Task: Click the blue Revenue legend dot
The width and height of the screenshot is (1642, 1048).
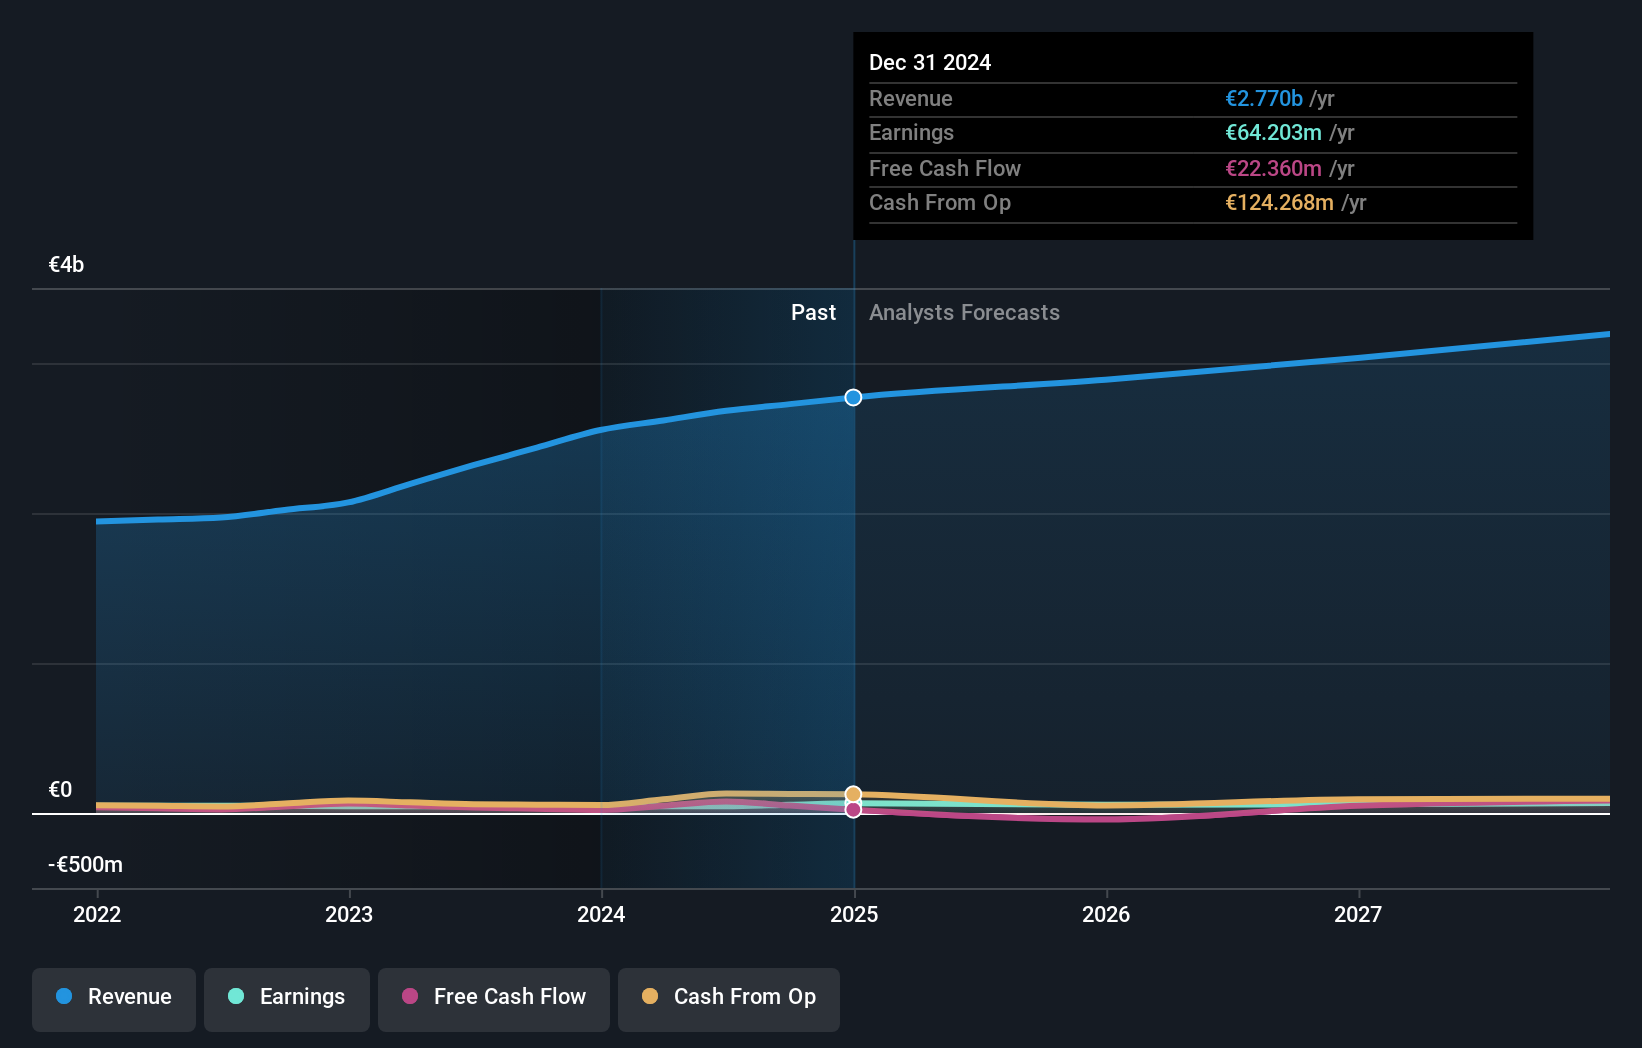Action: pos(63,996)
